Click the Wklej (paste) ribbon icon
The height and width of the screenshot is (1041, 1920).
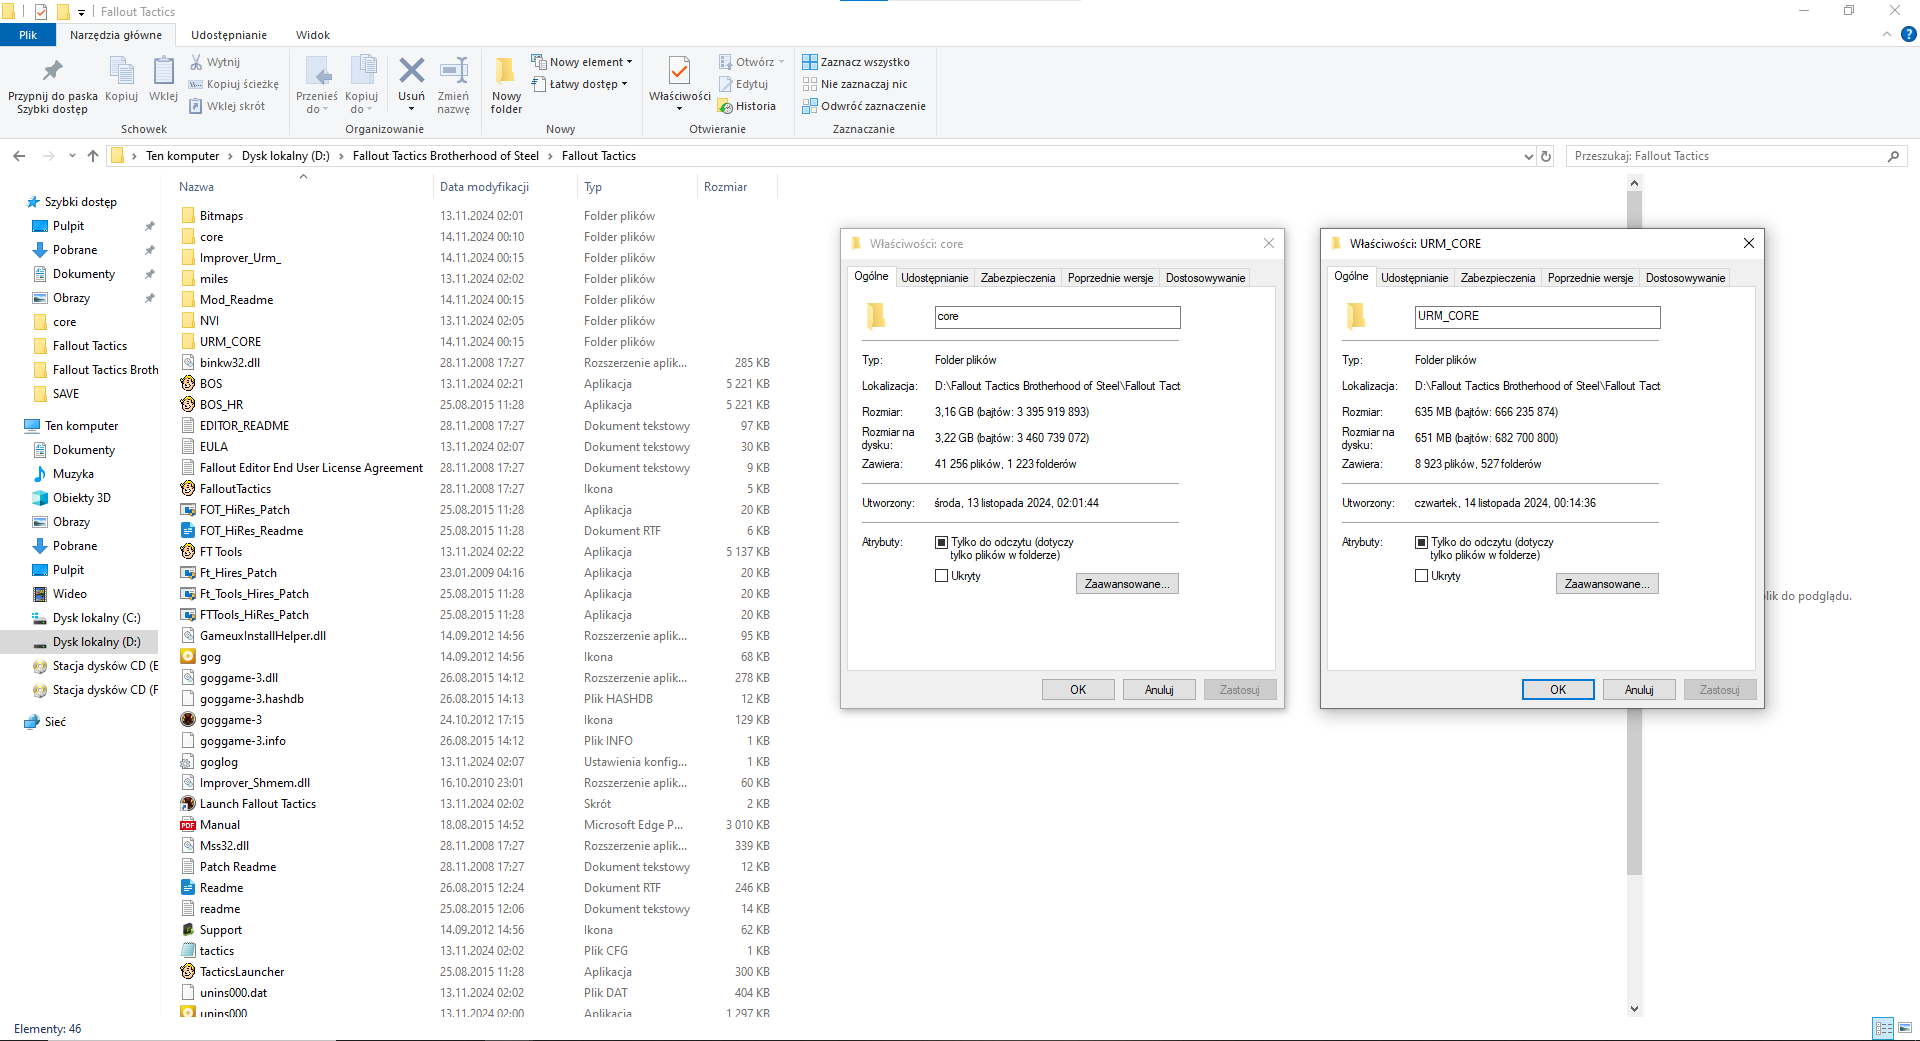[163, 72]
